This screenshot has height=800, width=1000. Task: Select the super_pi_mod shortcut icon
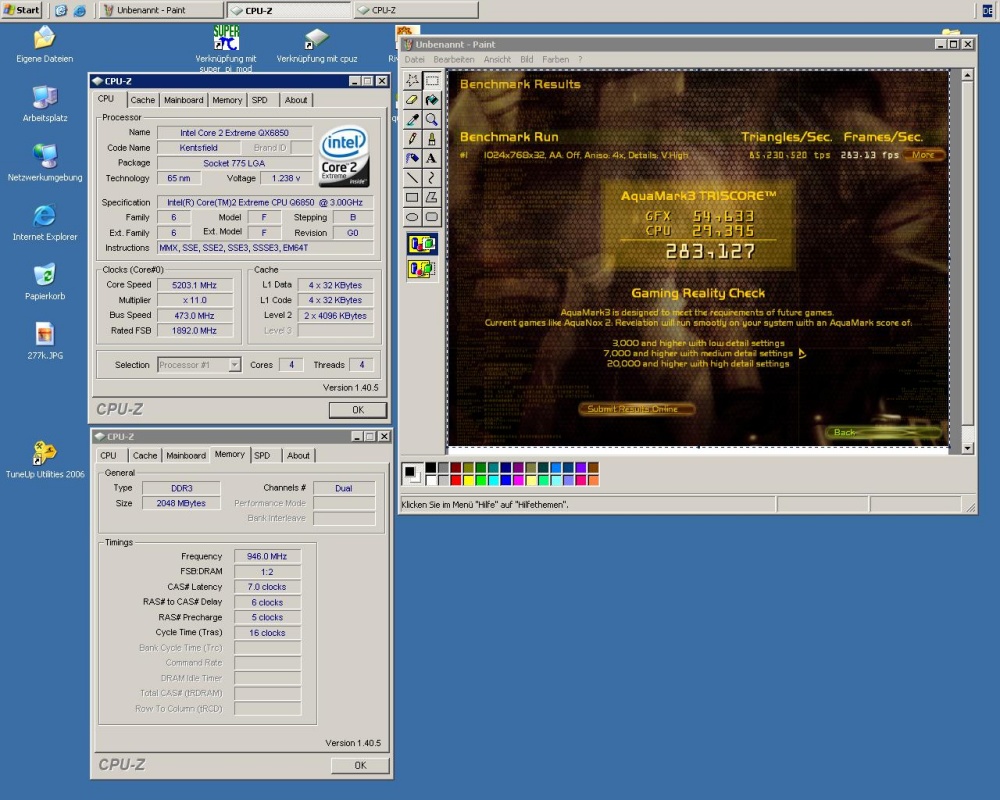[x=226, y=48]
